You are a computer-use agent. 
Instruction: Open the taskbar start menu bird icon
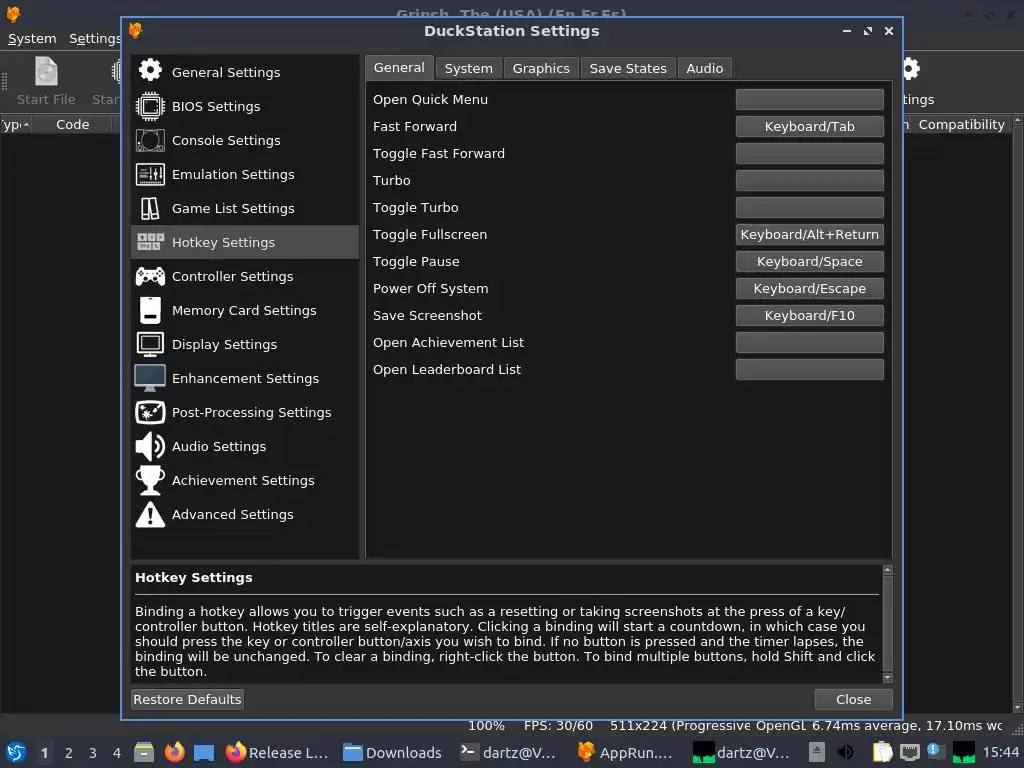(16, 752)
